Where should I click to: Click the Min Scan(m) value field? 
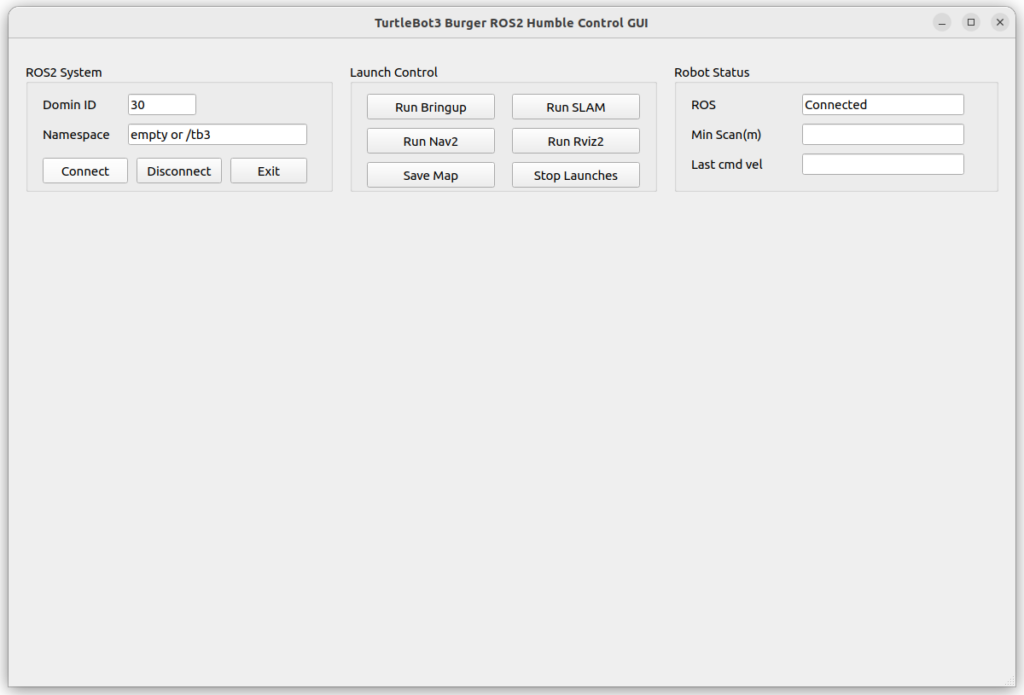[x=883, y=135]
